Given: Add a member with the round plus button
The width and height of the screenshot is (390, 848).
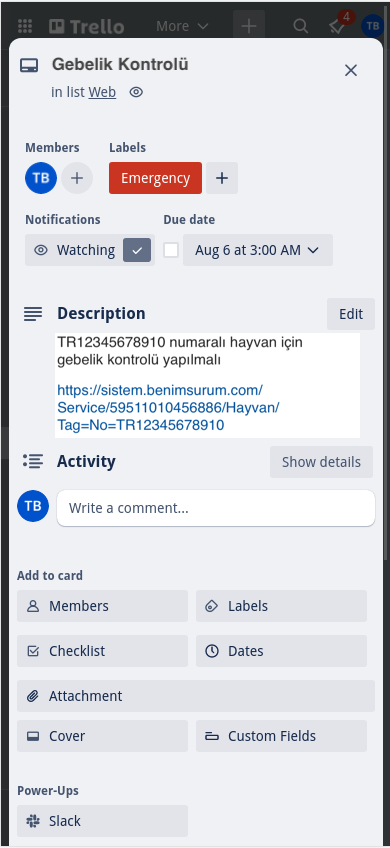Looking at the screenshot, I should click(77, 178).
